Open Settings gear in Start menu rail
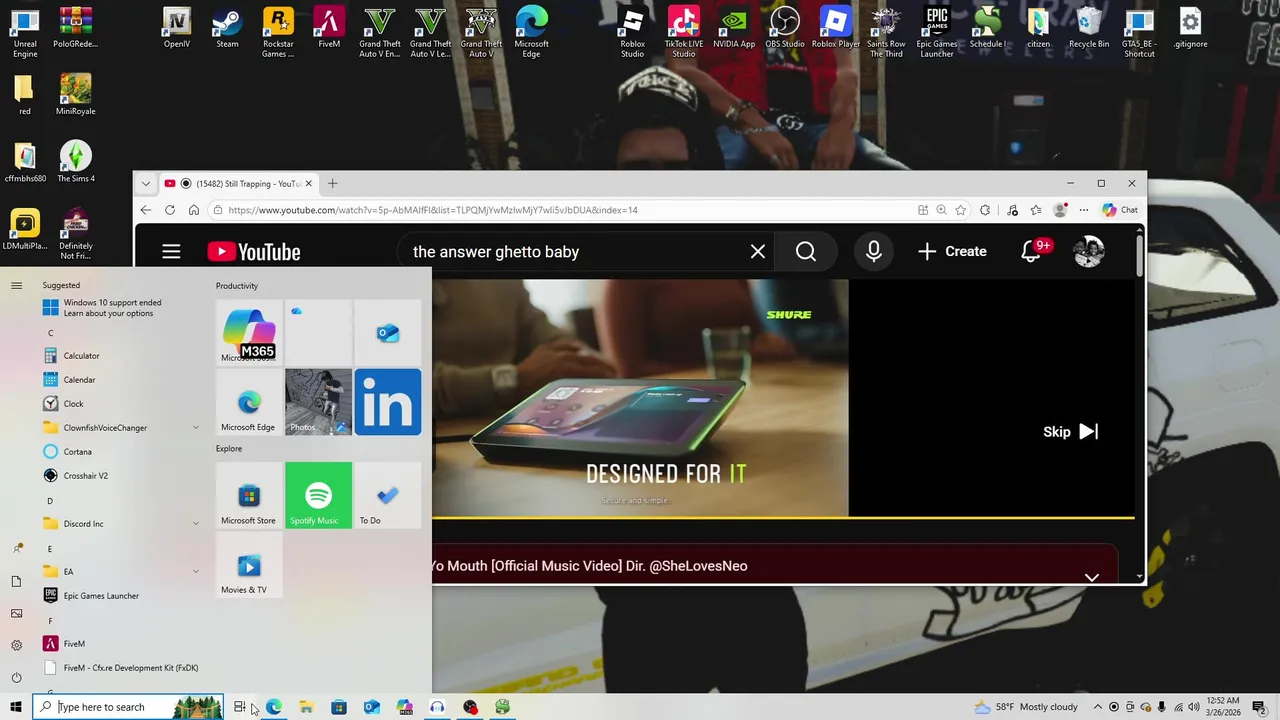This screenshot has width=1280, height=720. 16,645
